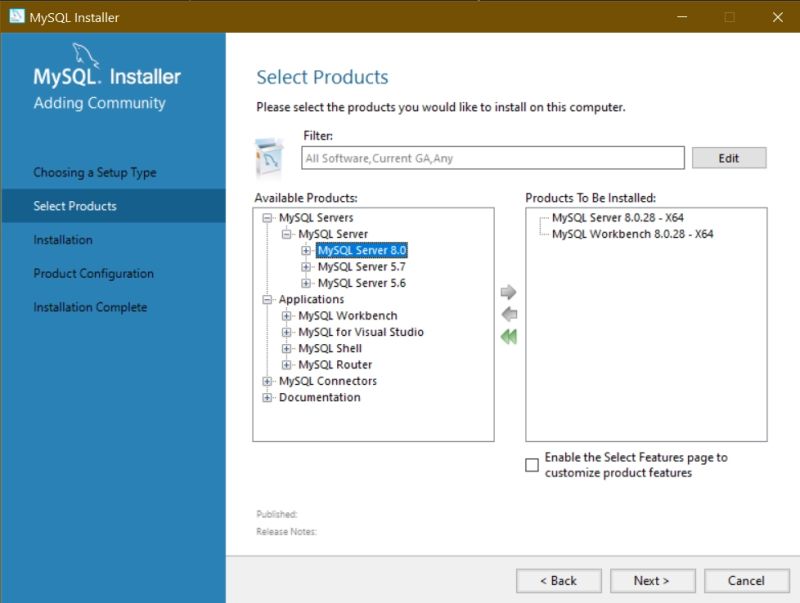Close the MySQL Installer window
The width and height of the screenshot is (800, 603).
tap(778, 17)
